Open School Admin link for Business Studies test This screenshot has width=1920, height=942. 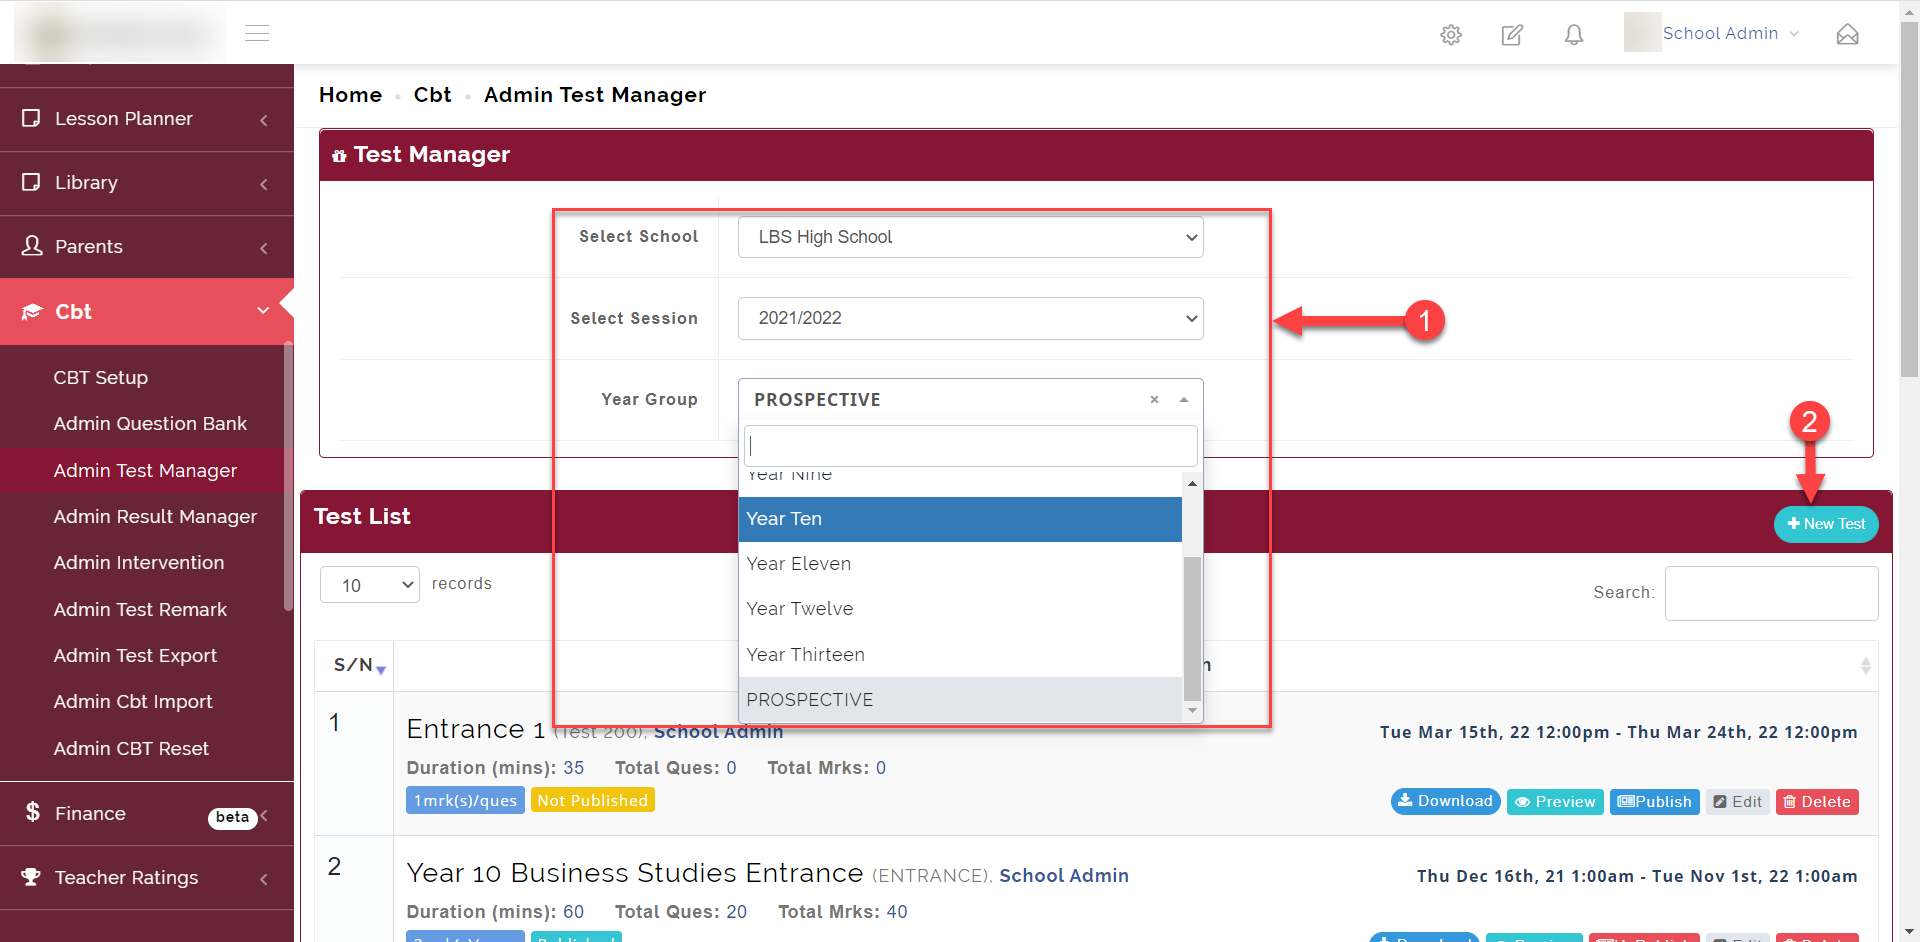coord(1064,875)
